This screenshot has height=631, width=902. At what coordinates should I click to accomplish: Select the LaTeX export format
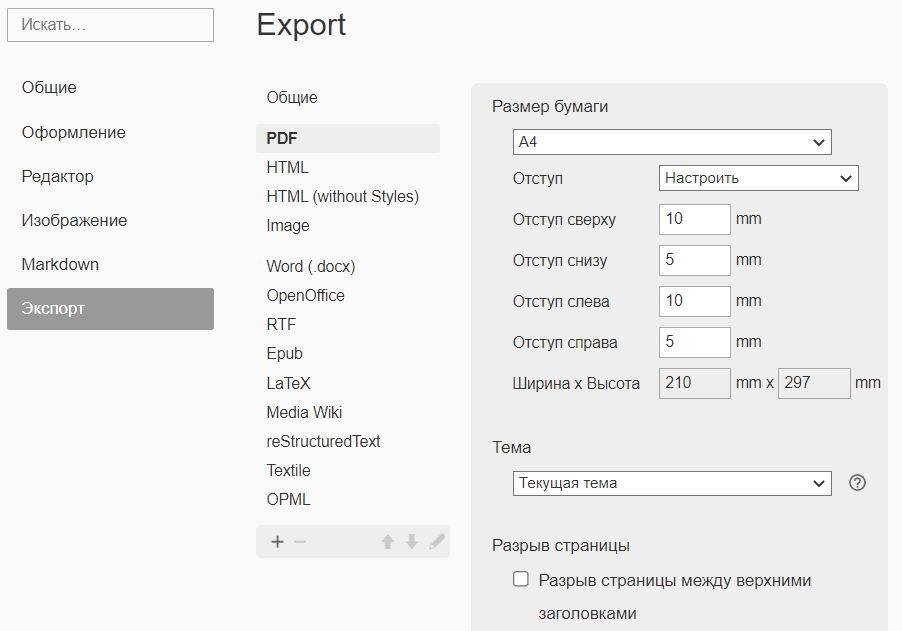coord(289,383)
